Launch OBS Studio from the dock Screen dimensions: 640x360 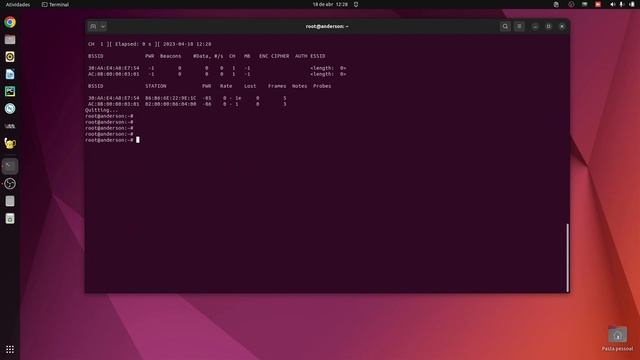[x=10, y=184]
